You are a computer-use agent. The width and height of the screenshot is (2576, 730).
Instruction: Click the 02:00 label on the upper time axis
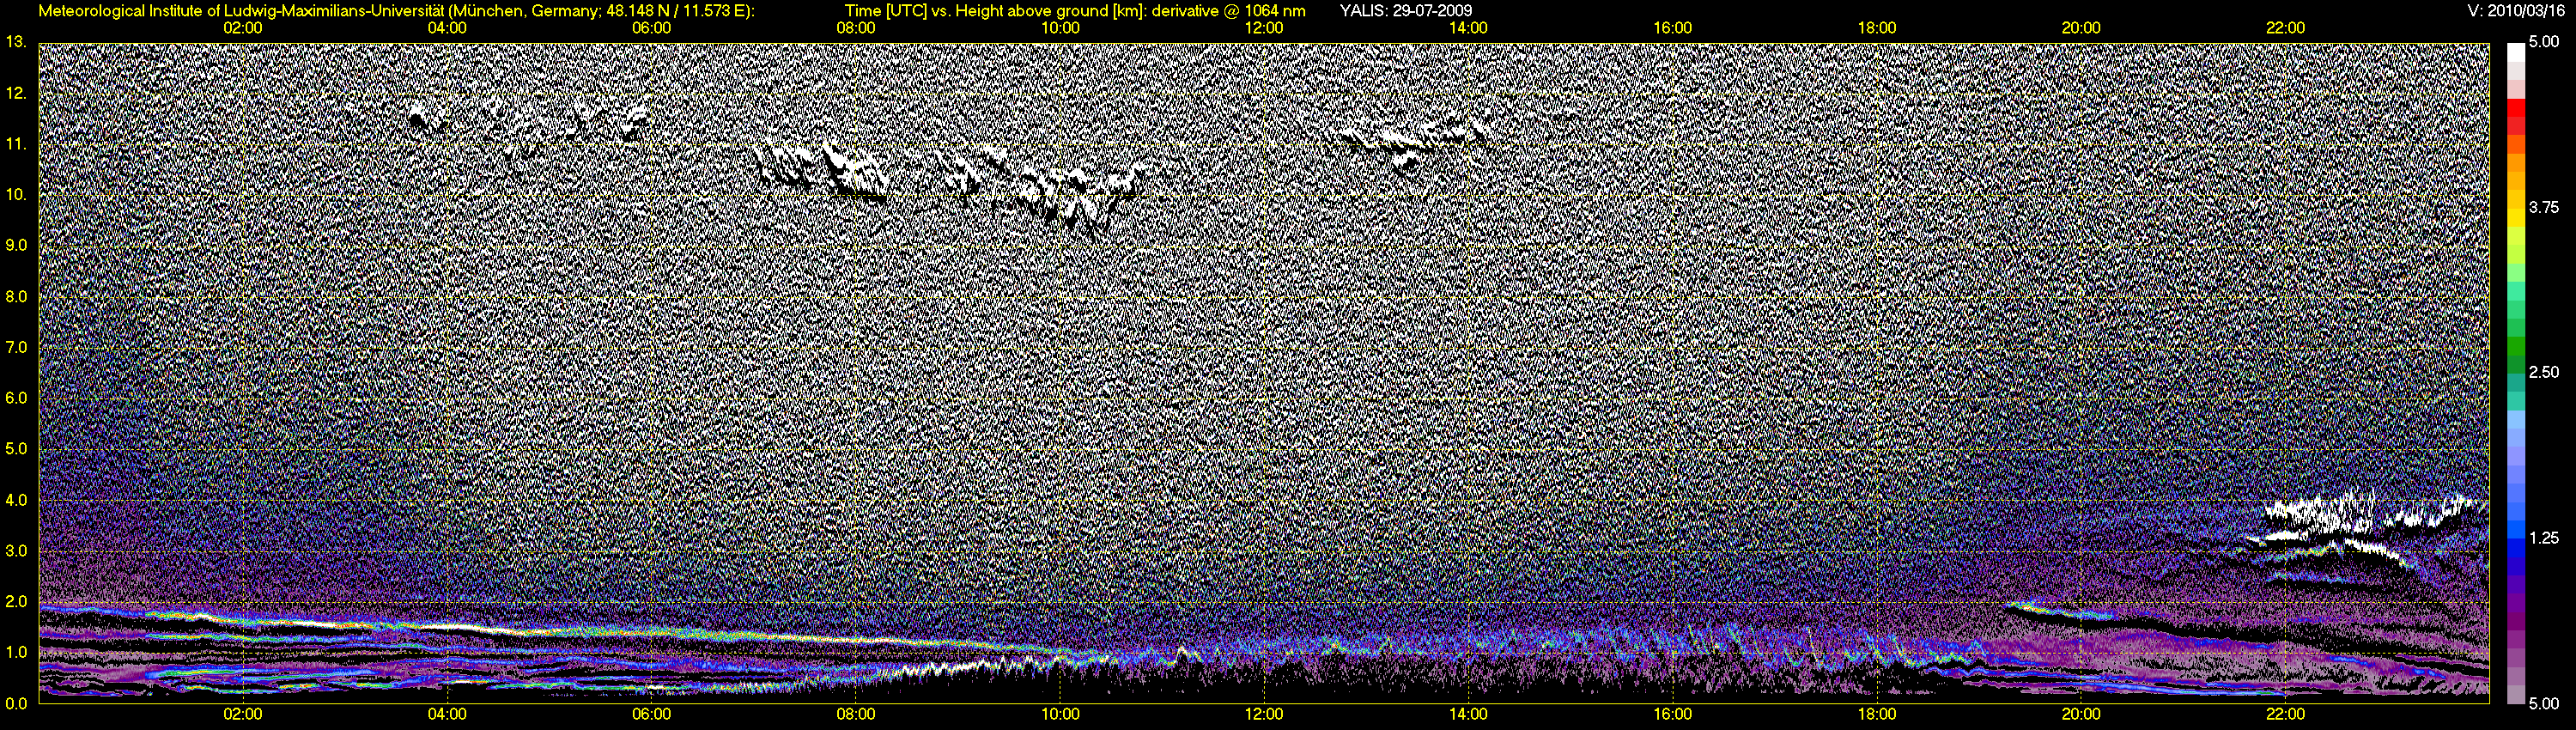pyautogui.click(x=243, y=28)
